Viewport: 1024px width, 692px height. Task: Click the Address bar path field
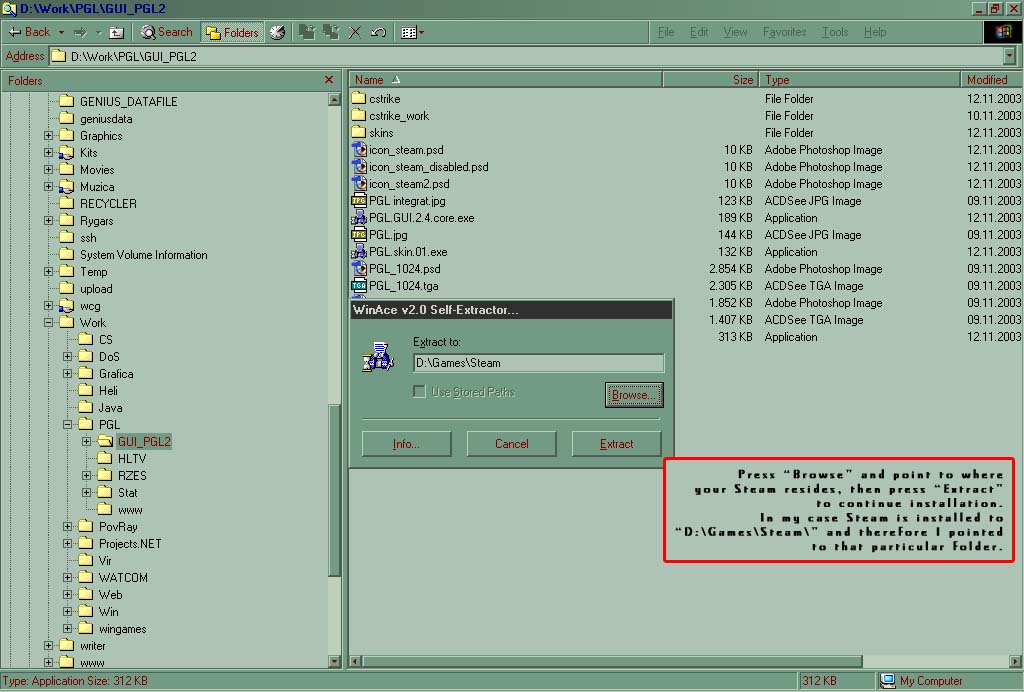point(526,56)
